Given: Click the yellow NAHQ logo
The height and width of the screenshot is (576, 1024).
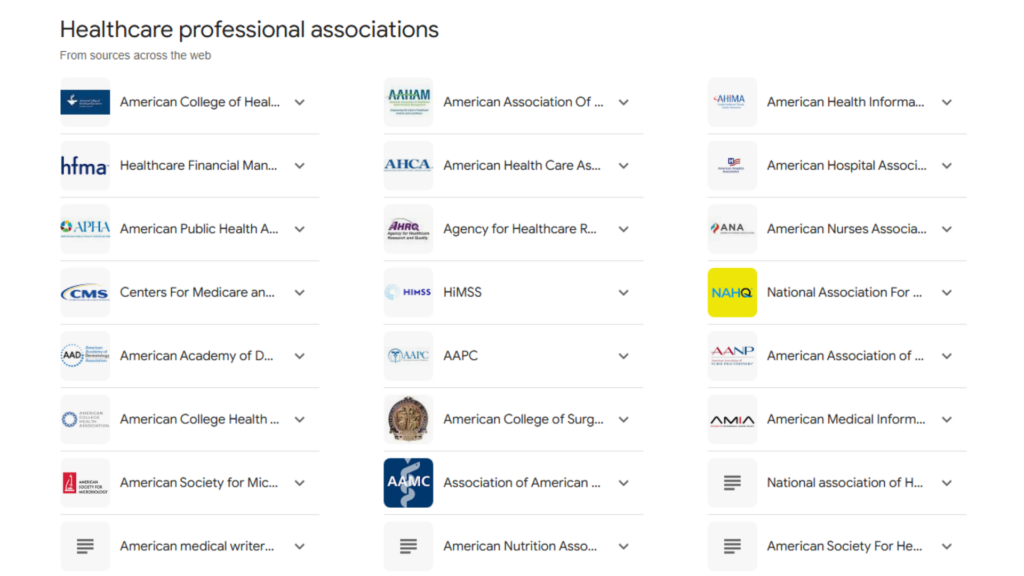Looking at the screenshot, I should pyautogui.click(x=732, y=292).
